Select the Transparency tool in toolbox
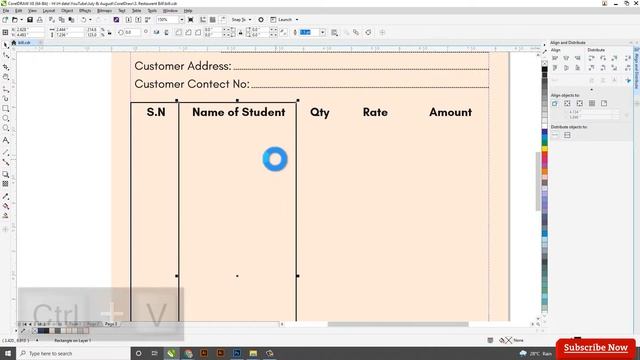The image size is (640, 360). [6, 184]
